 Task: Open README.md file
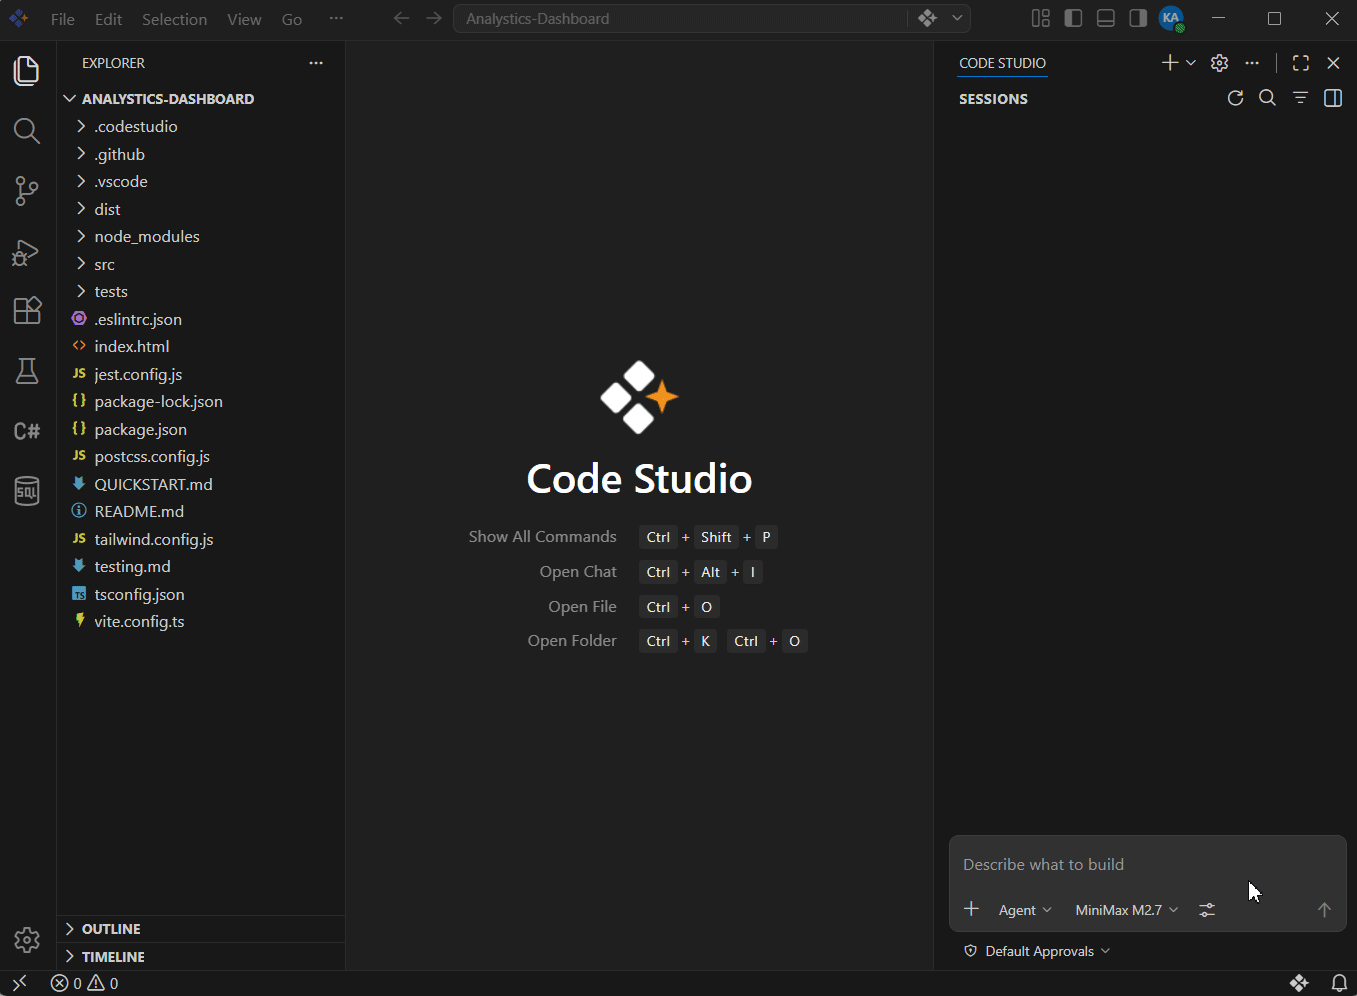click(x=201, y=511)
